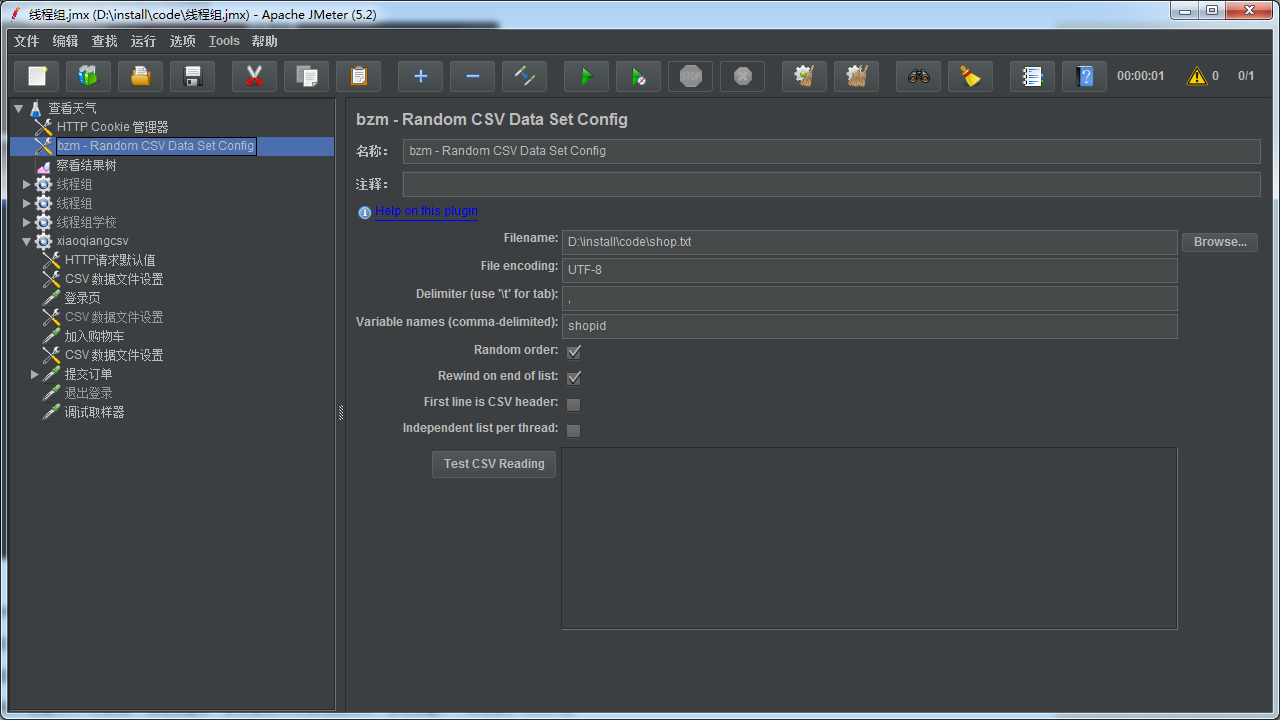
Task: Click the 注释 comments input field
Action: tap(831, 184)
